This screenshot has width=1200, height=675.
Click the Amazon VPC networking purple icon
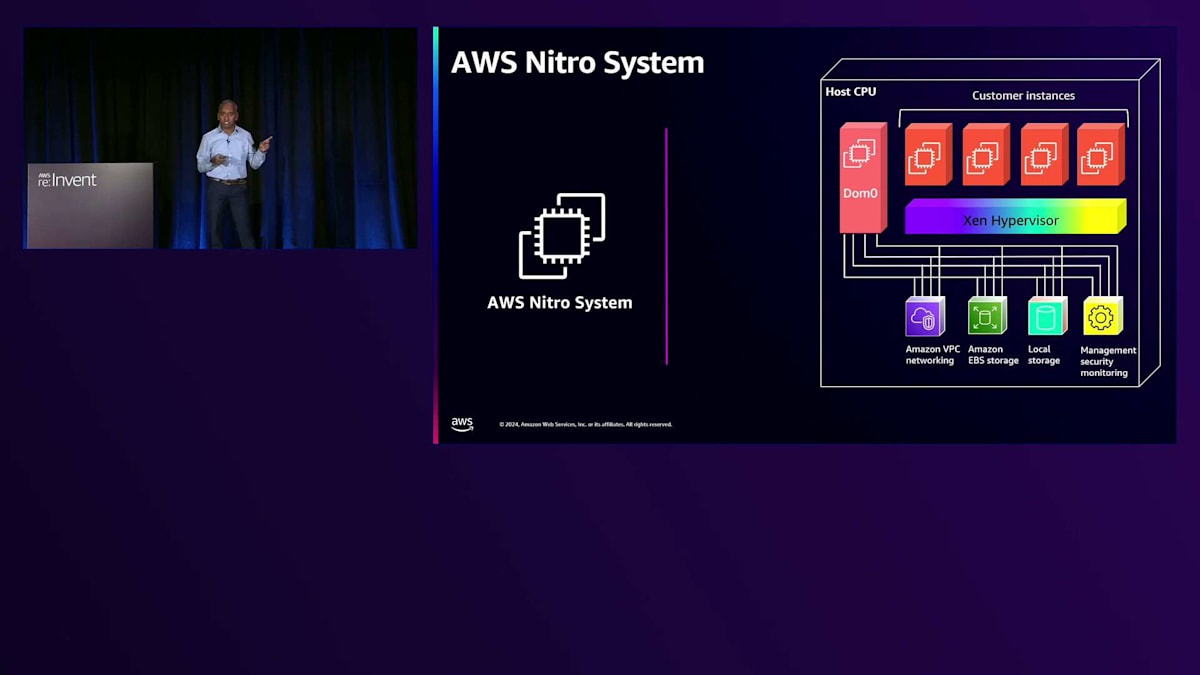tap(924, 317)
